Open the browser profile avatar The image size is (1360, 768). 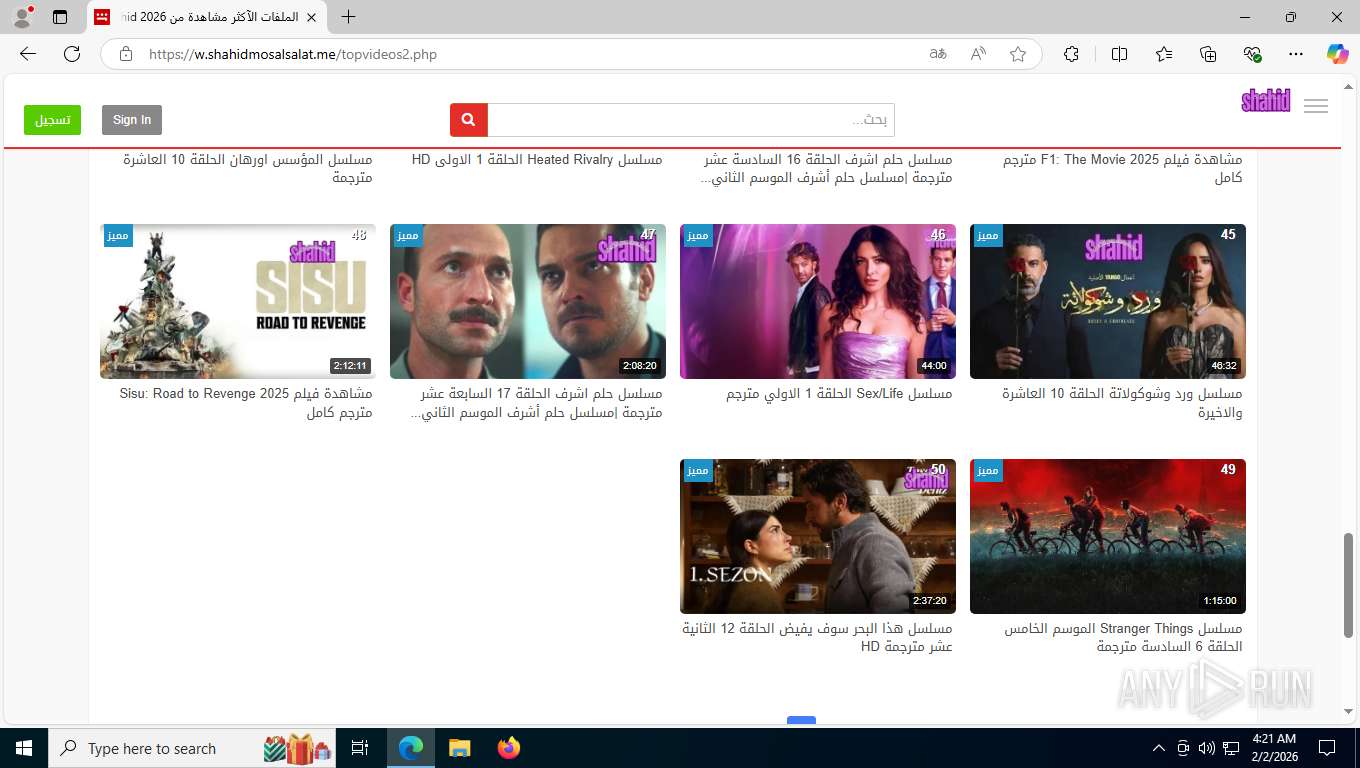pos(22,17)
